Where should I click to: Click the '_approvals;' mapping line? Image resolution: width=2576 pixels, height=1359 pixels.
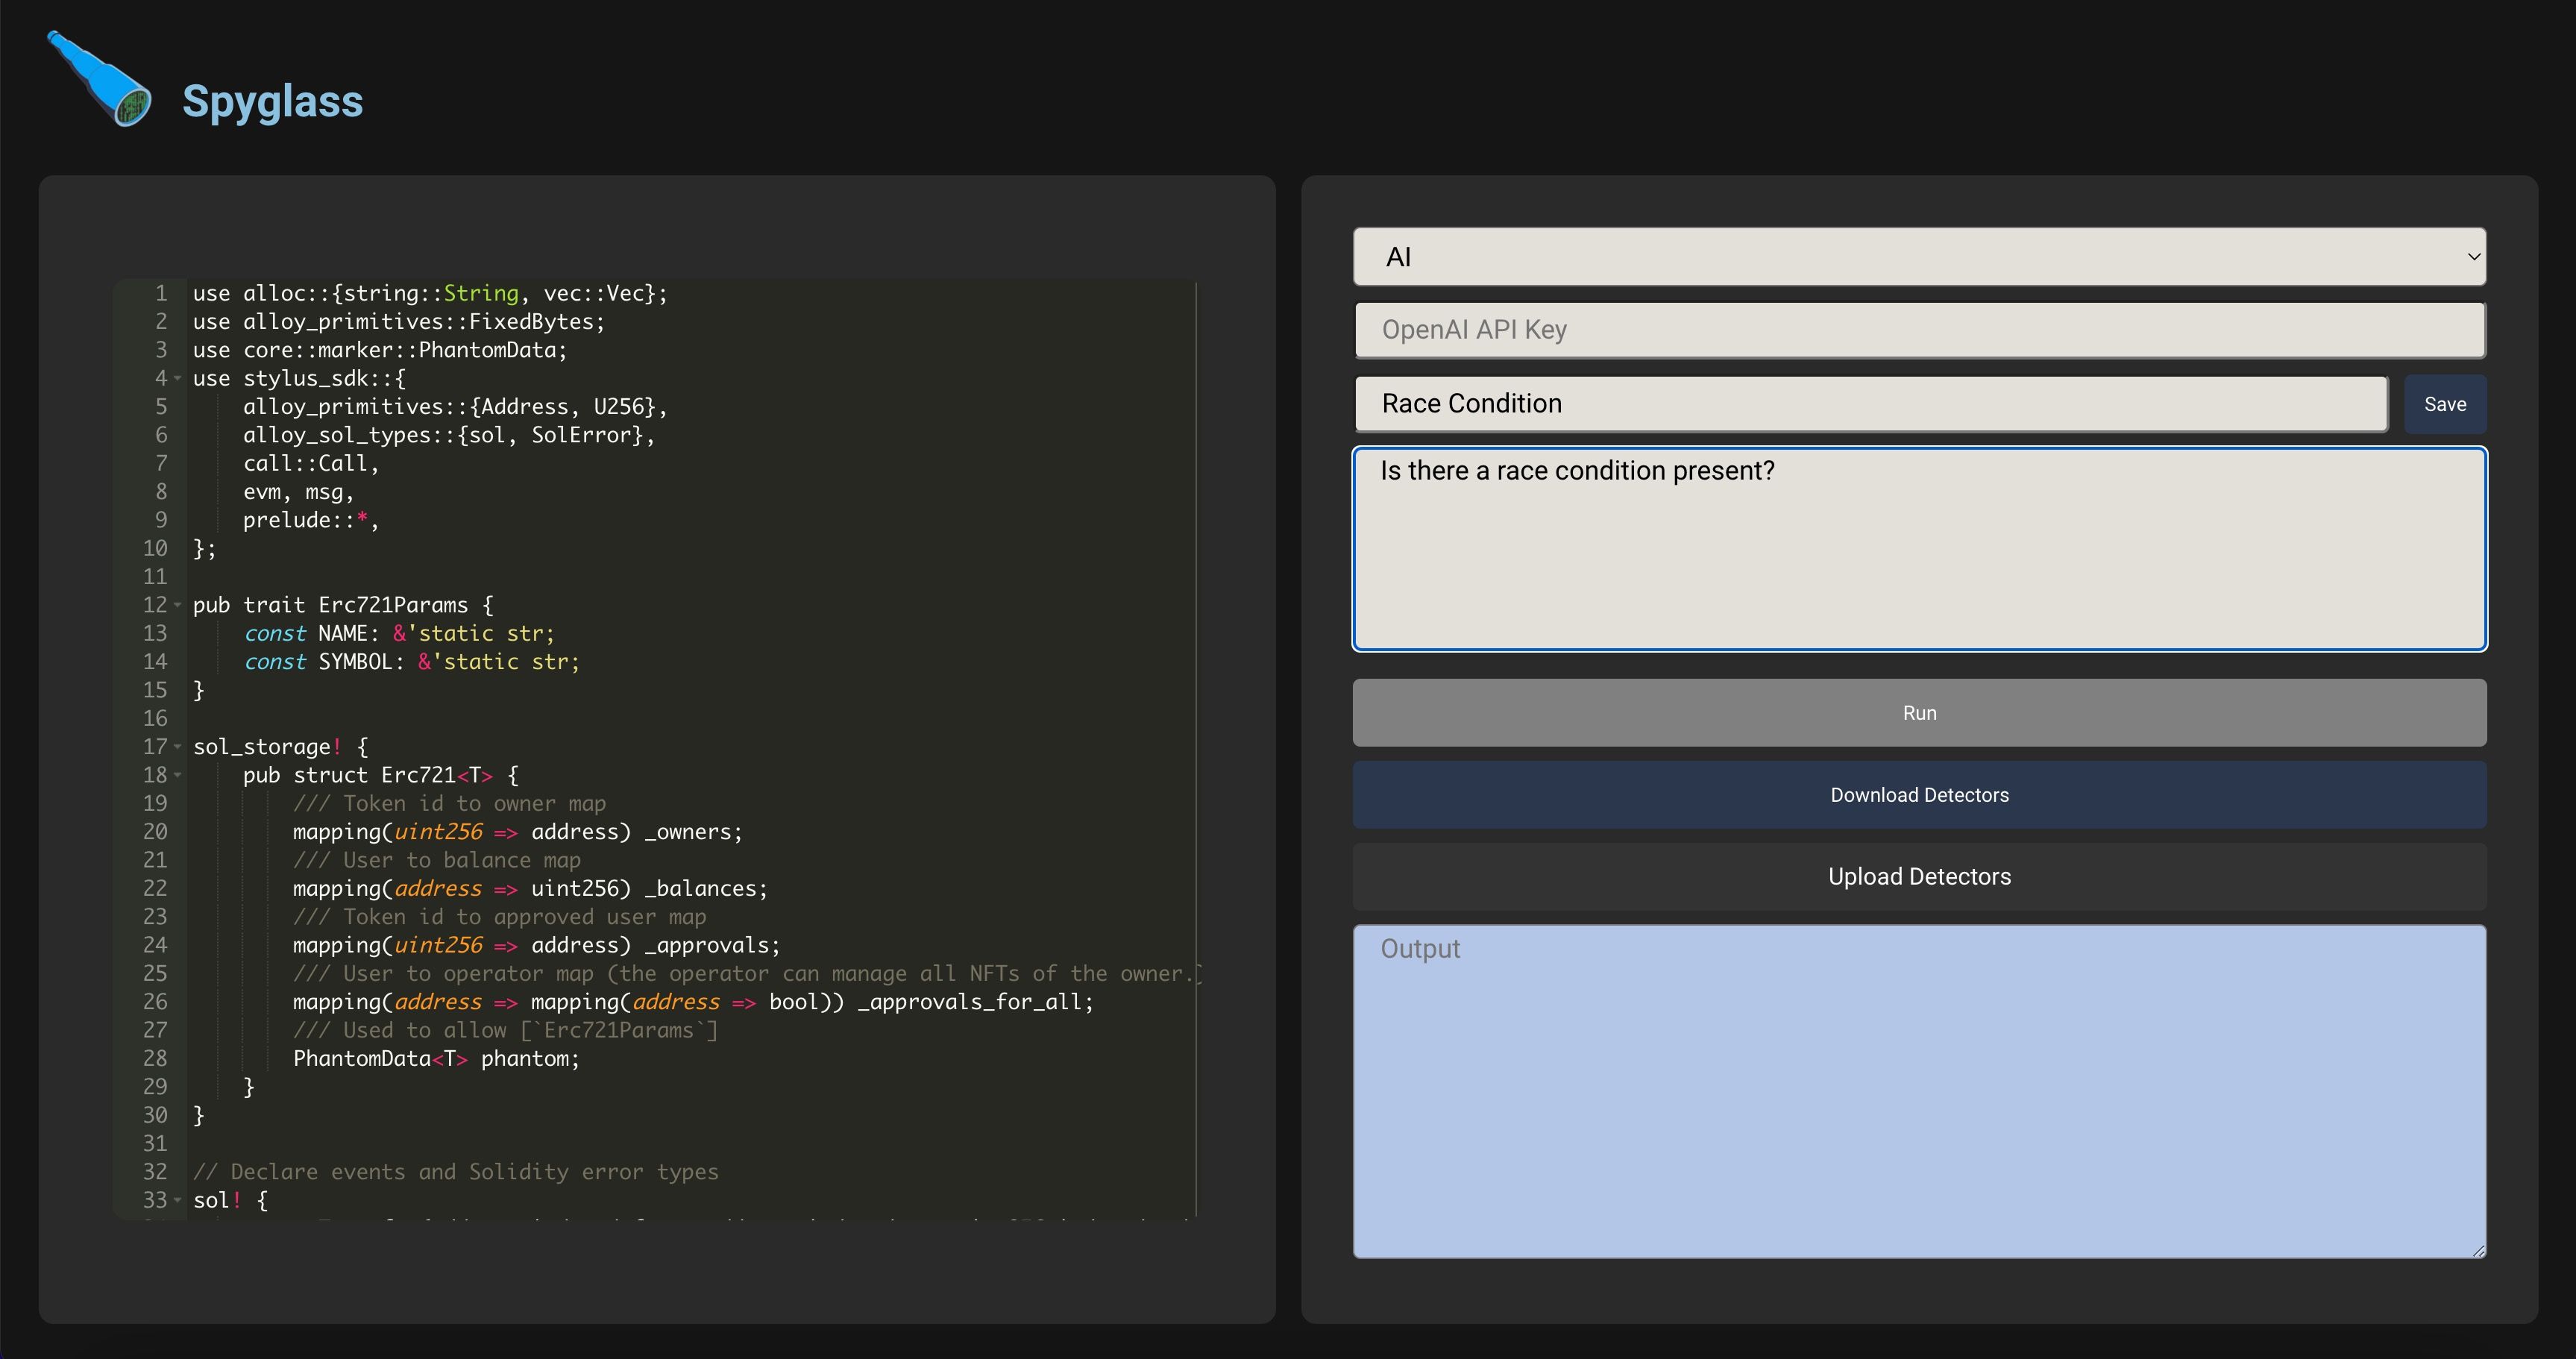coord(536,945)
